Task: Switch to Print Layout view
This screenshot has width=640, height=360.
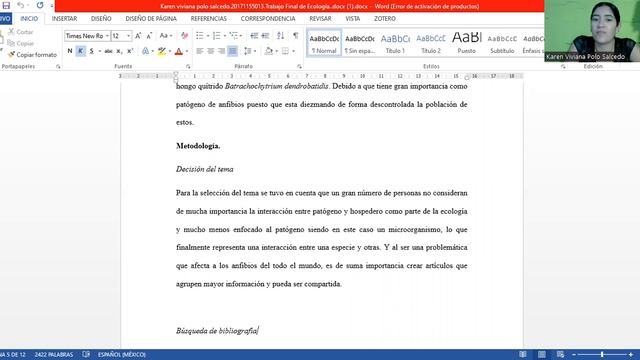Action: point(542,354)
